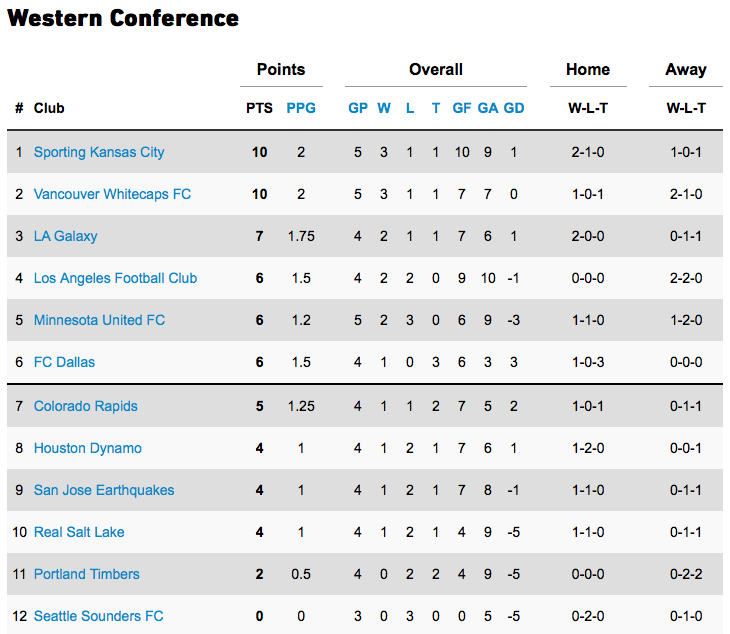This screenshot has width=730, height=634.
Task: Open the LA Galaxy club page
Action: coord(66,236)
